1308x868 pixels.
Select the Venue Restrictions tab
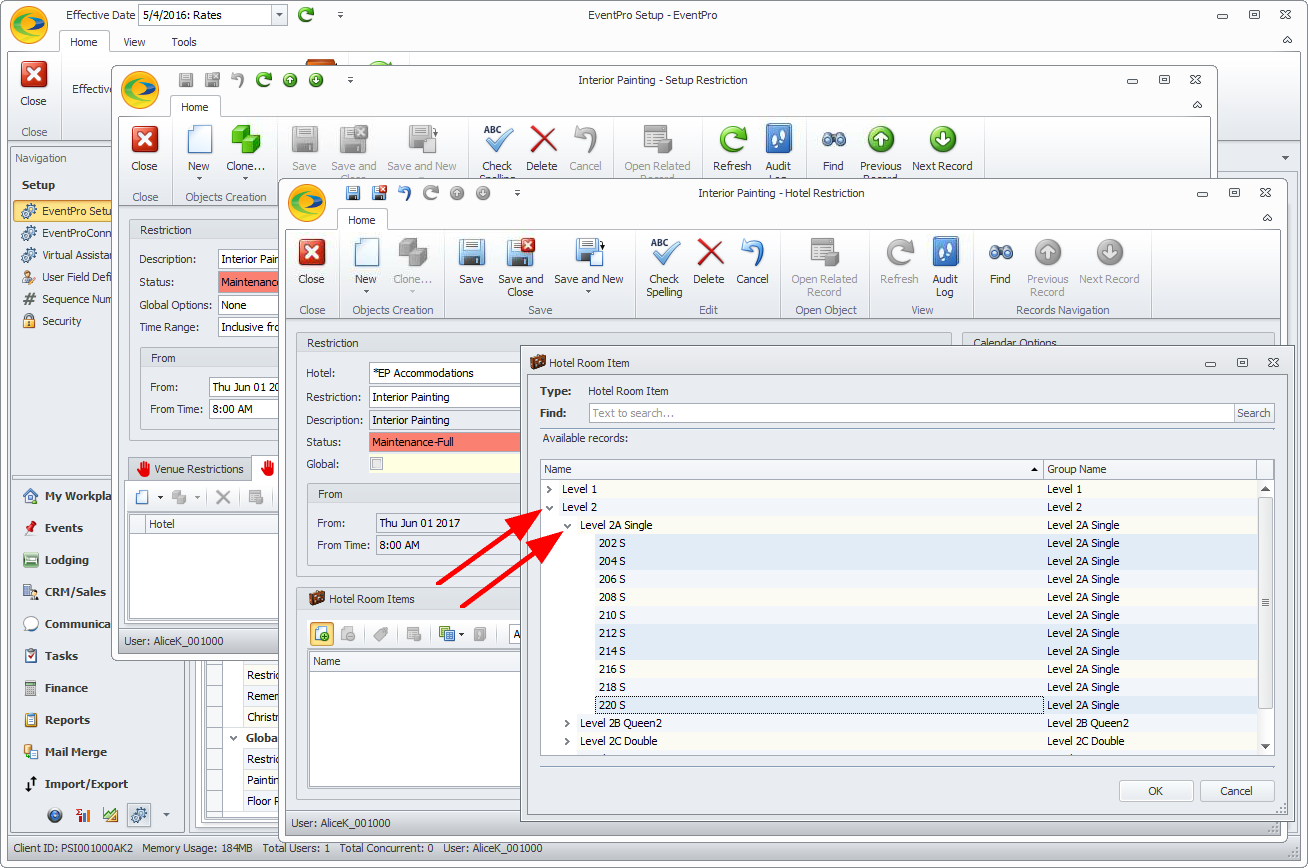190,469
